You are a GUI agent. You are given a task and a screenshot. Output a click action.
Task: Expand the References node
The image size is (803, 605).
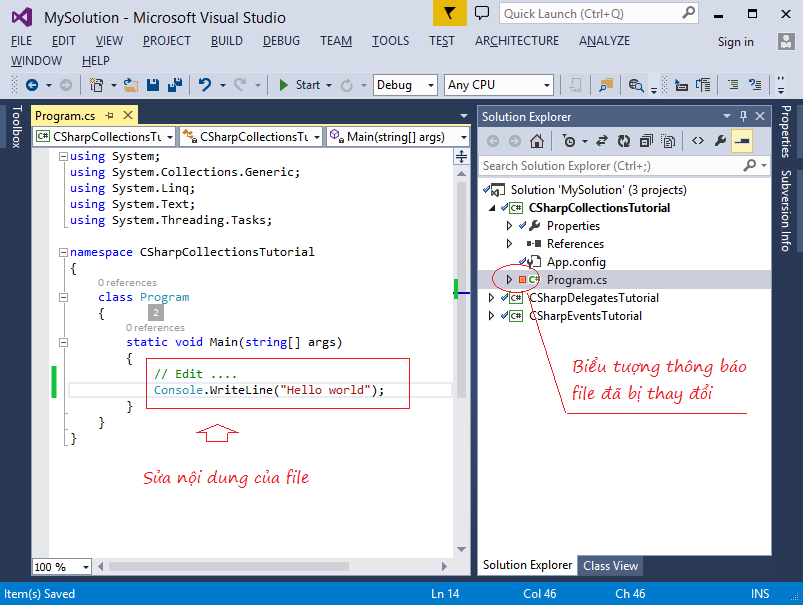[x=509, y=243]
